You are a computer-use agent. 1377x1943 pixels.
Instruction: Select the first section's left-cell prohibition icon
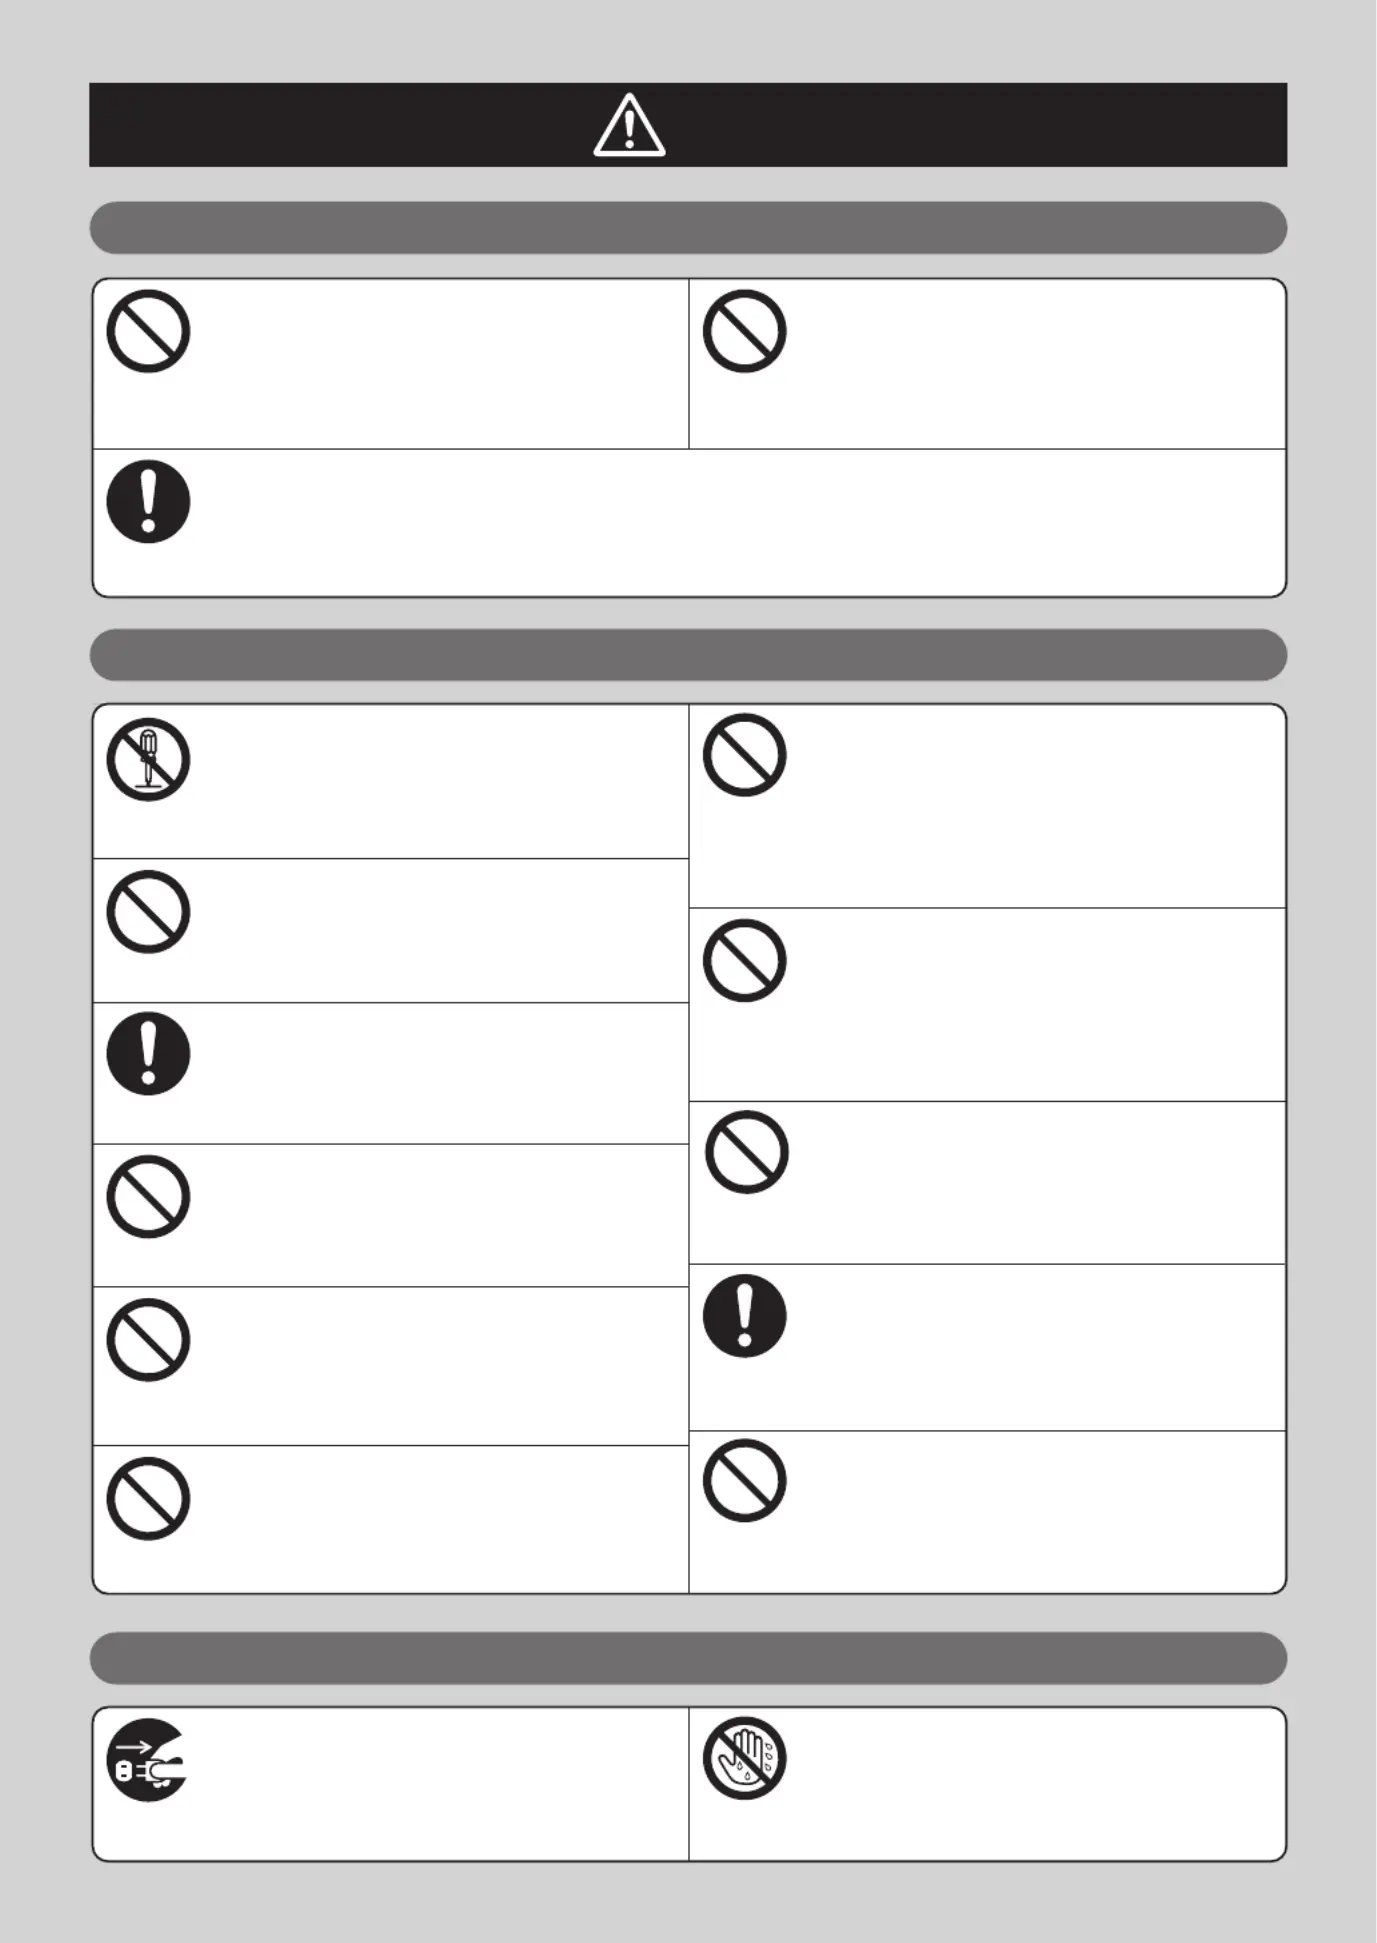click(148, 332)
